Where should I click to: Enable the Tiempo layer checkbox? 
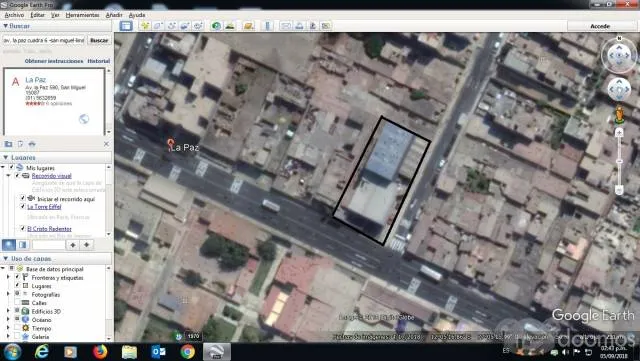(17, 328)
